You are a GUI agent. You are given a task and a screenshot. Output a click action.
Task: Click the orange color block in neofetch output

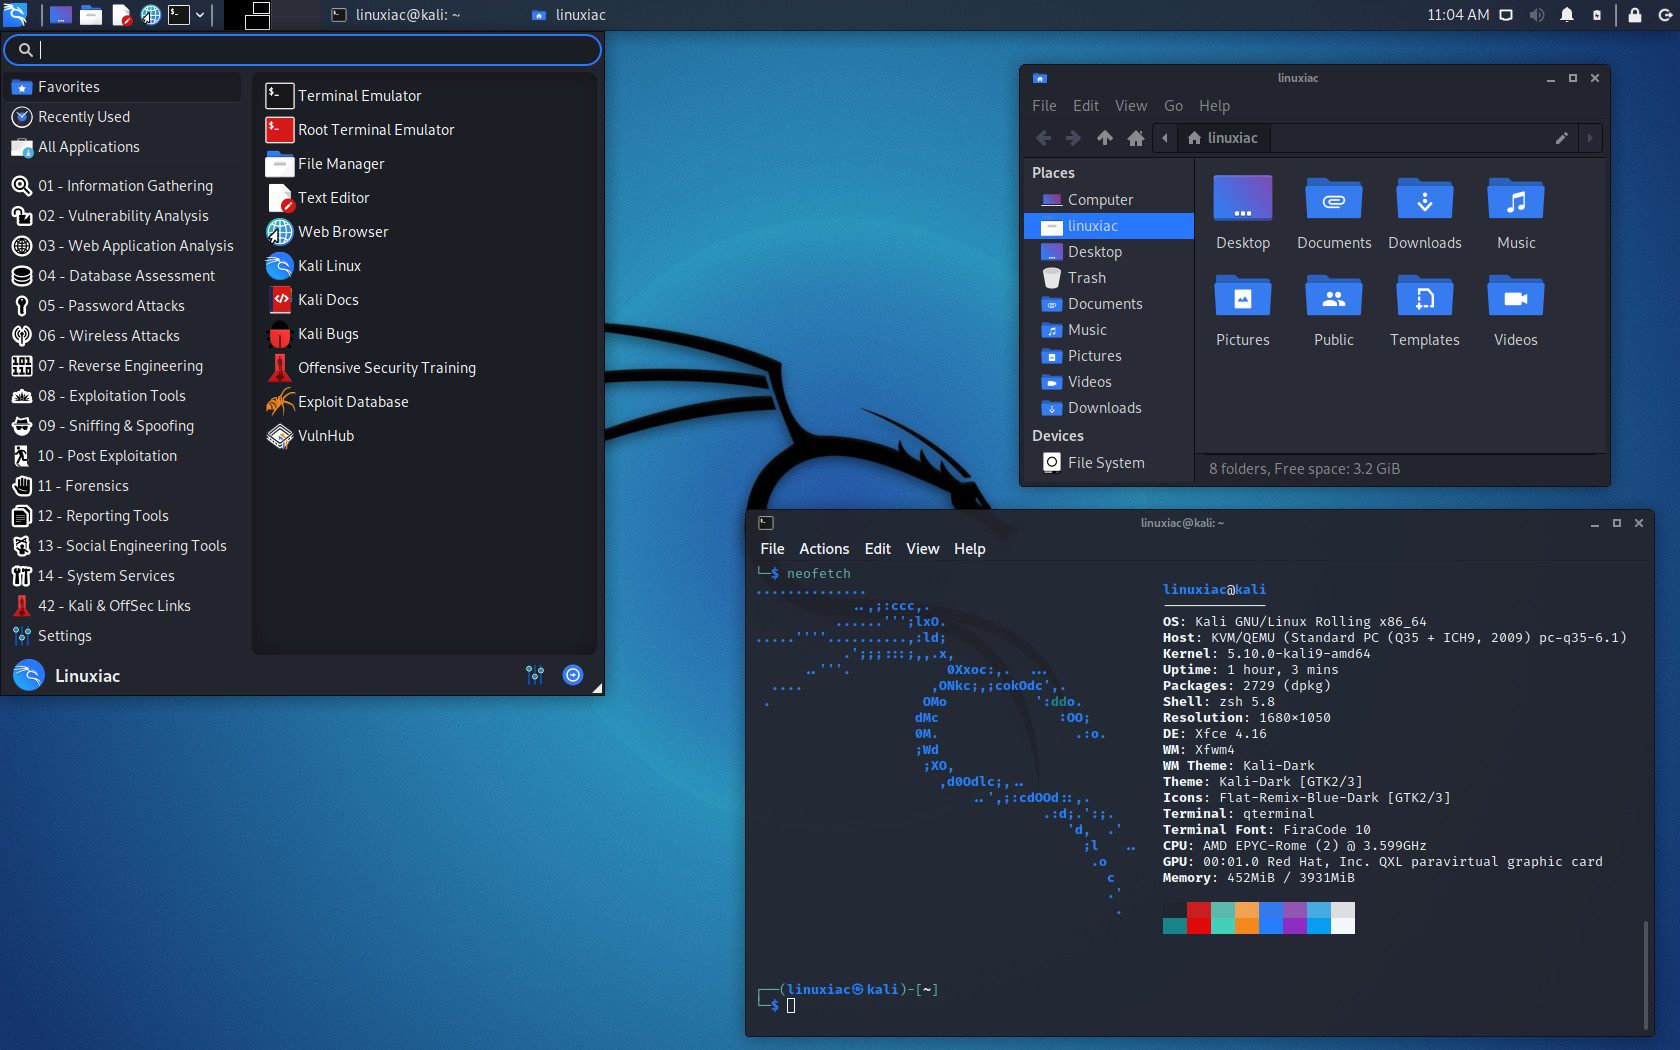pyautogui.click(x=1247, y=918)
